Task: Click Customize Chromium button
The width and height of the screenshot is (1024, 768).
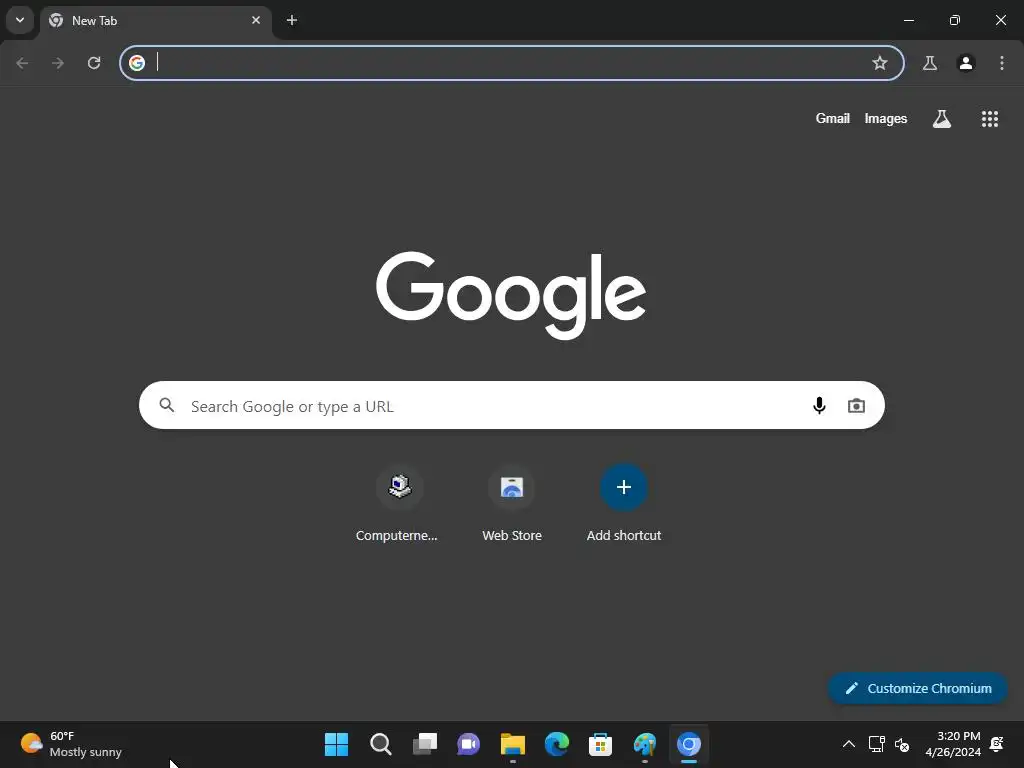Action: [x=918, y=688]
